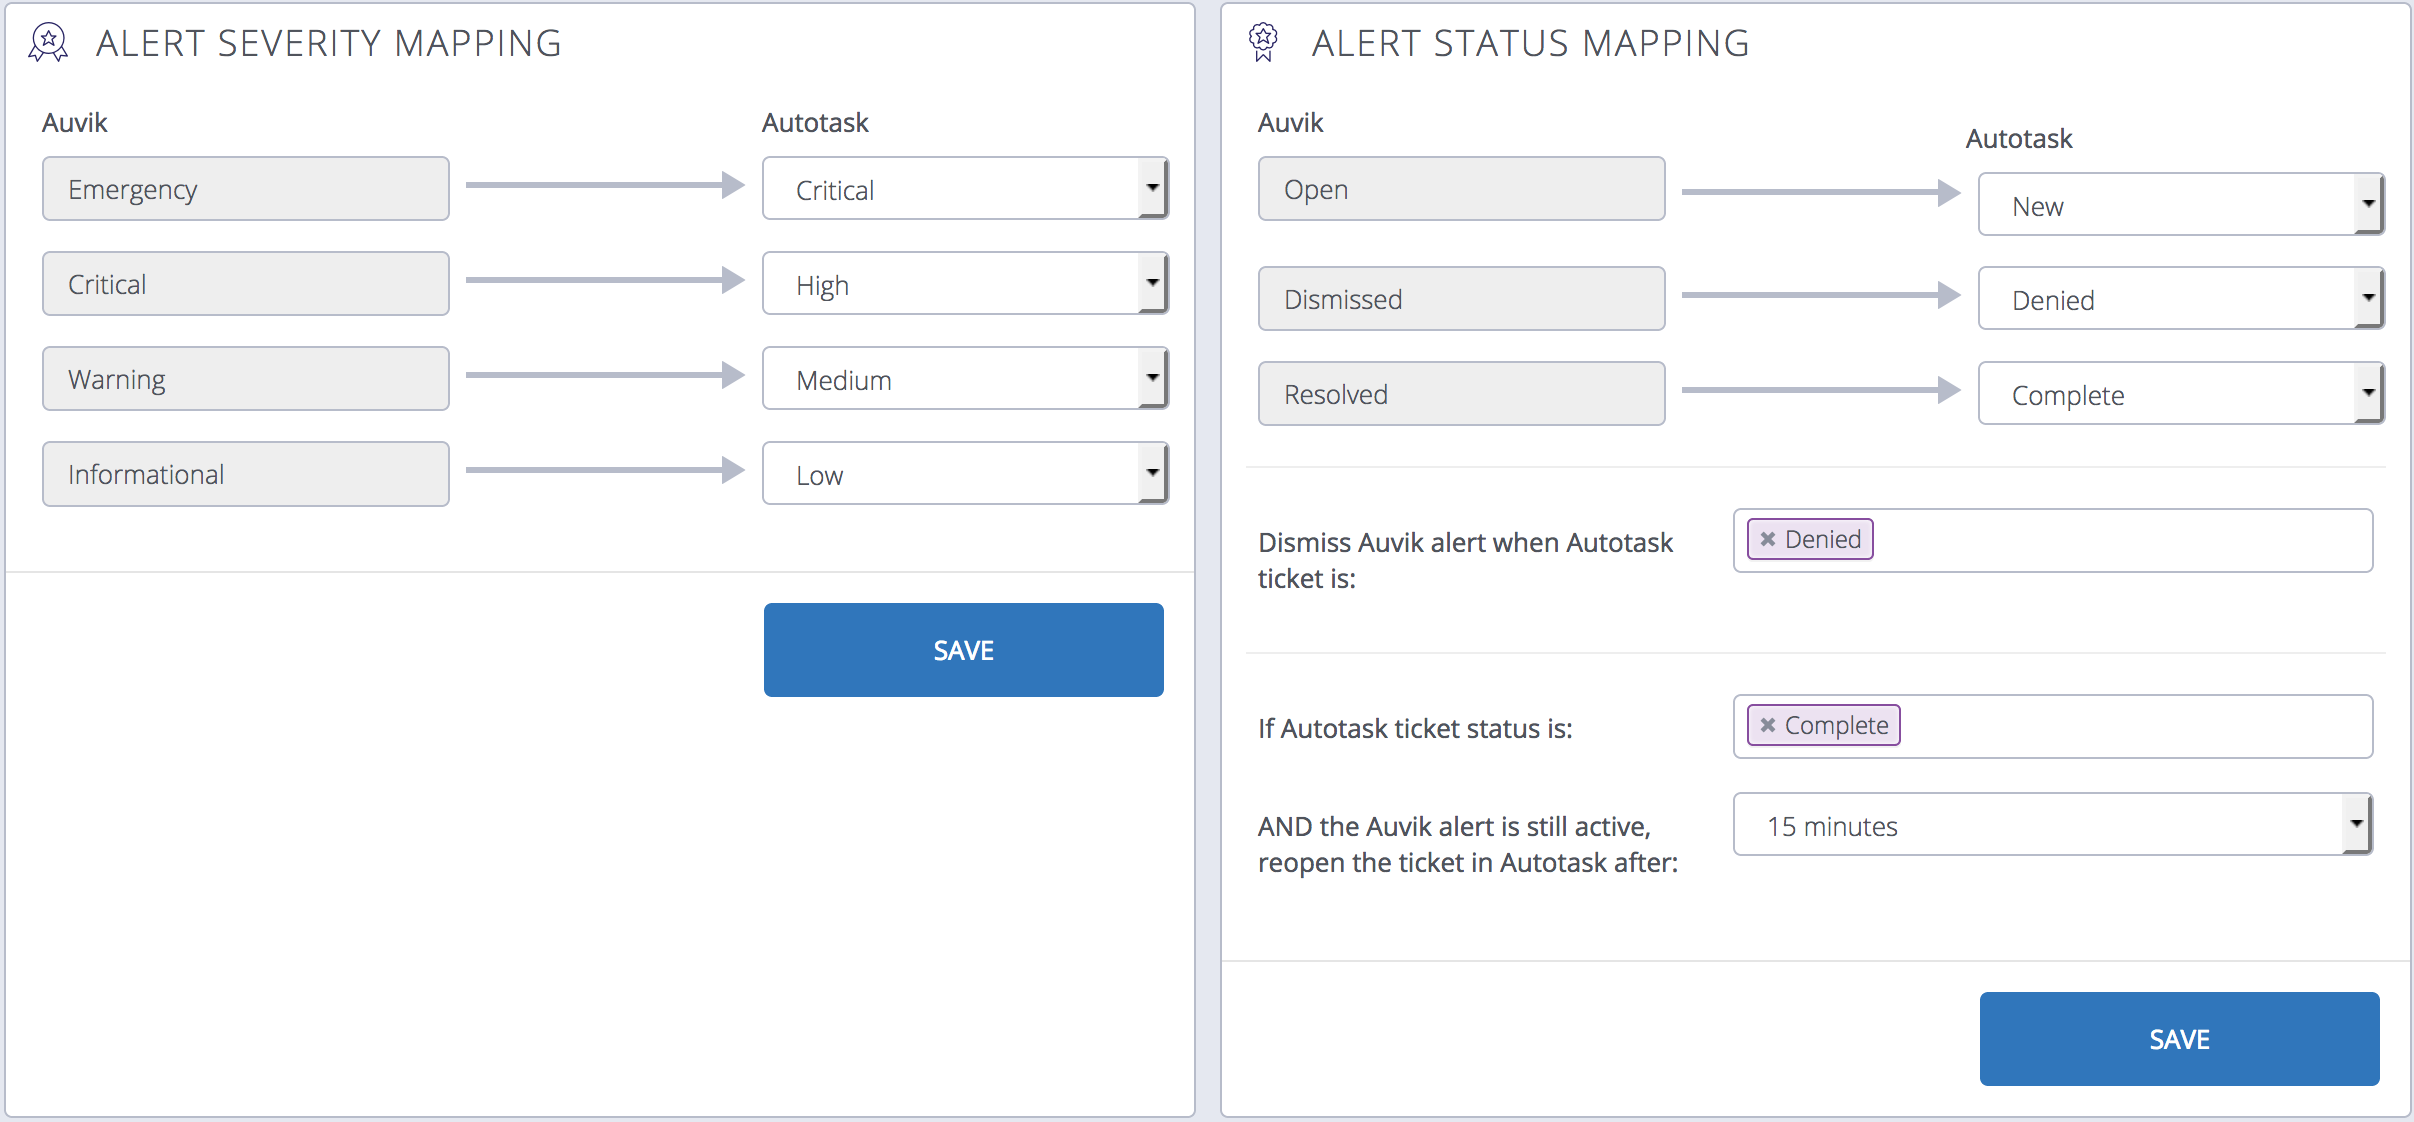The height and width of the screenshot is (1122, 2414).
Task: Click the Warning Auvik severity field
Action: pos(246,378)
